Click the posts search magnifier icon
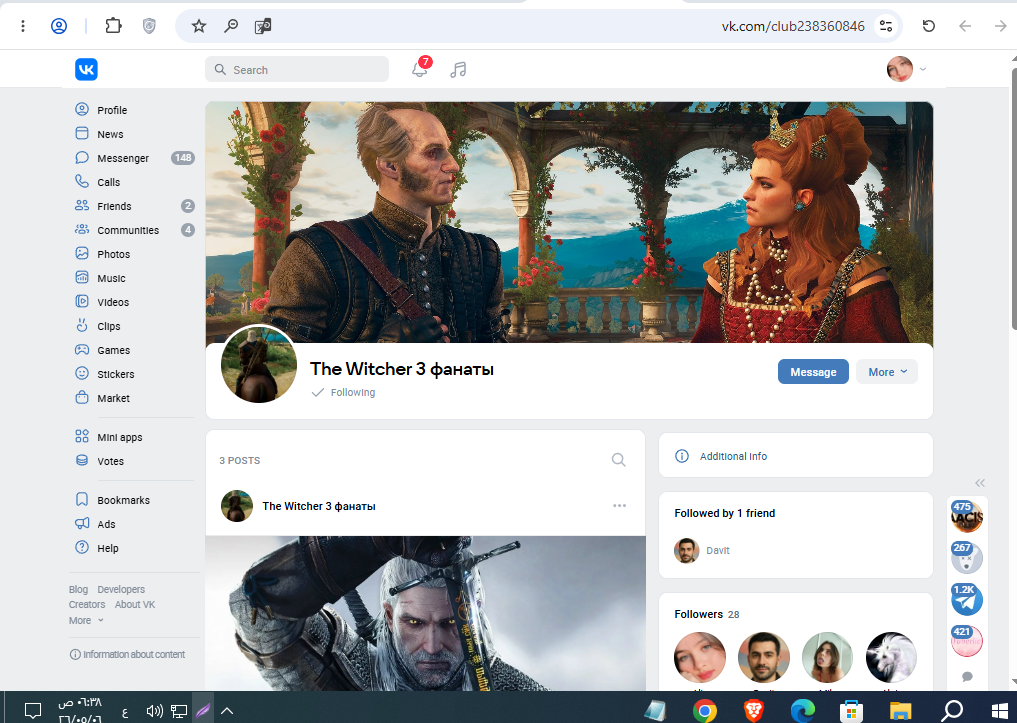Viewport: 1017px width, 723px height. point(619,460)
